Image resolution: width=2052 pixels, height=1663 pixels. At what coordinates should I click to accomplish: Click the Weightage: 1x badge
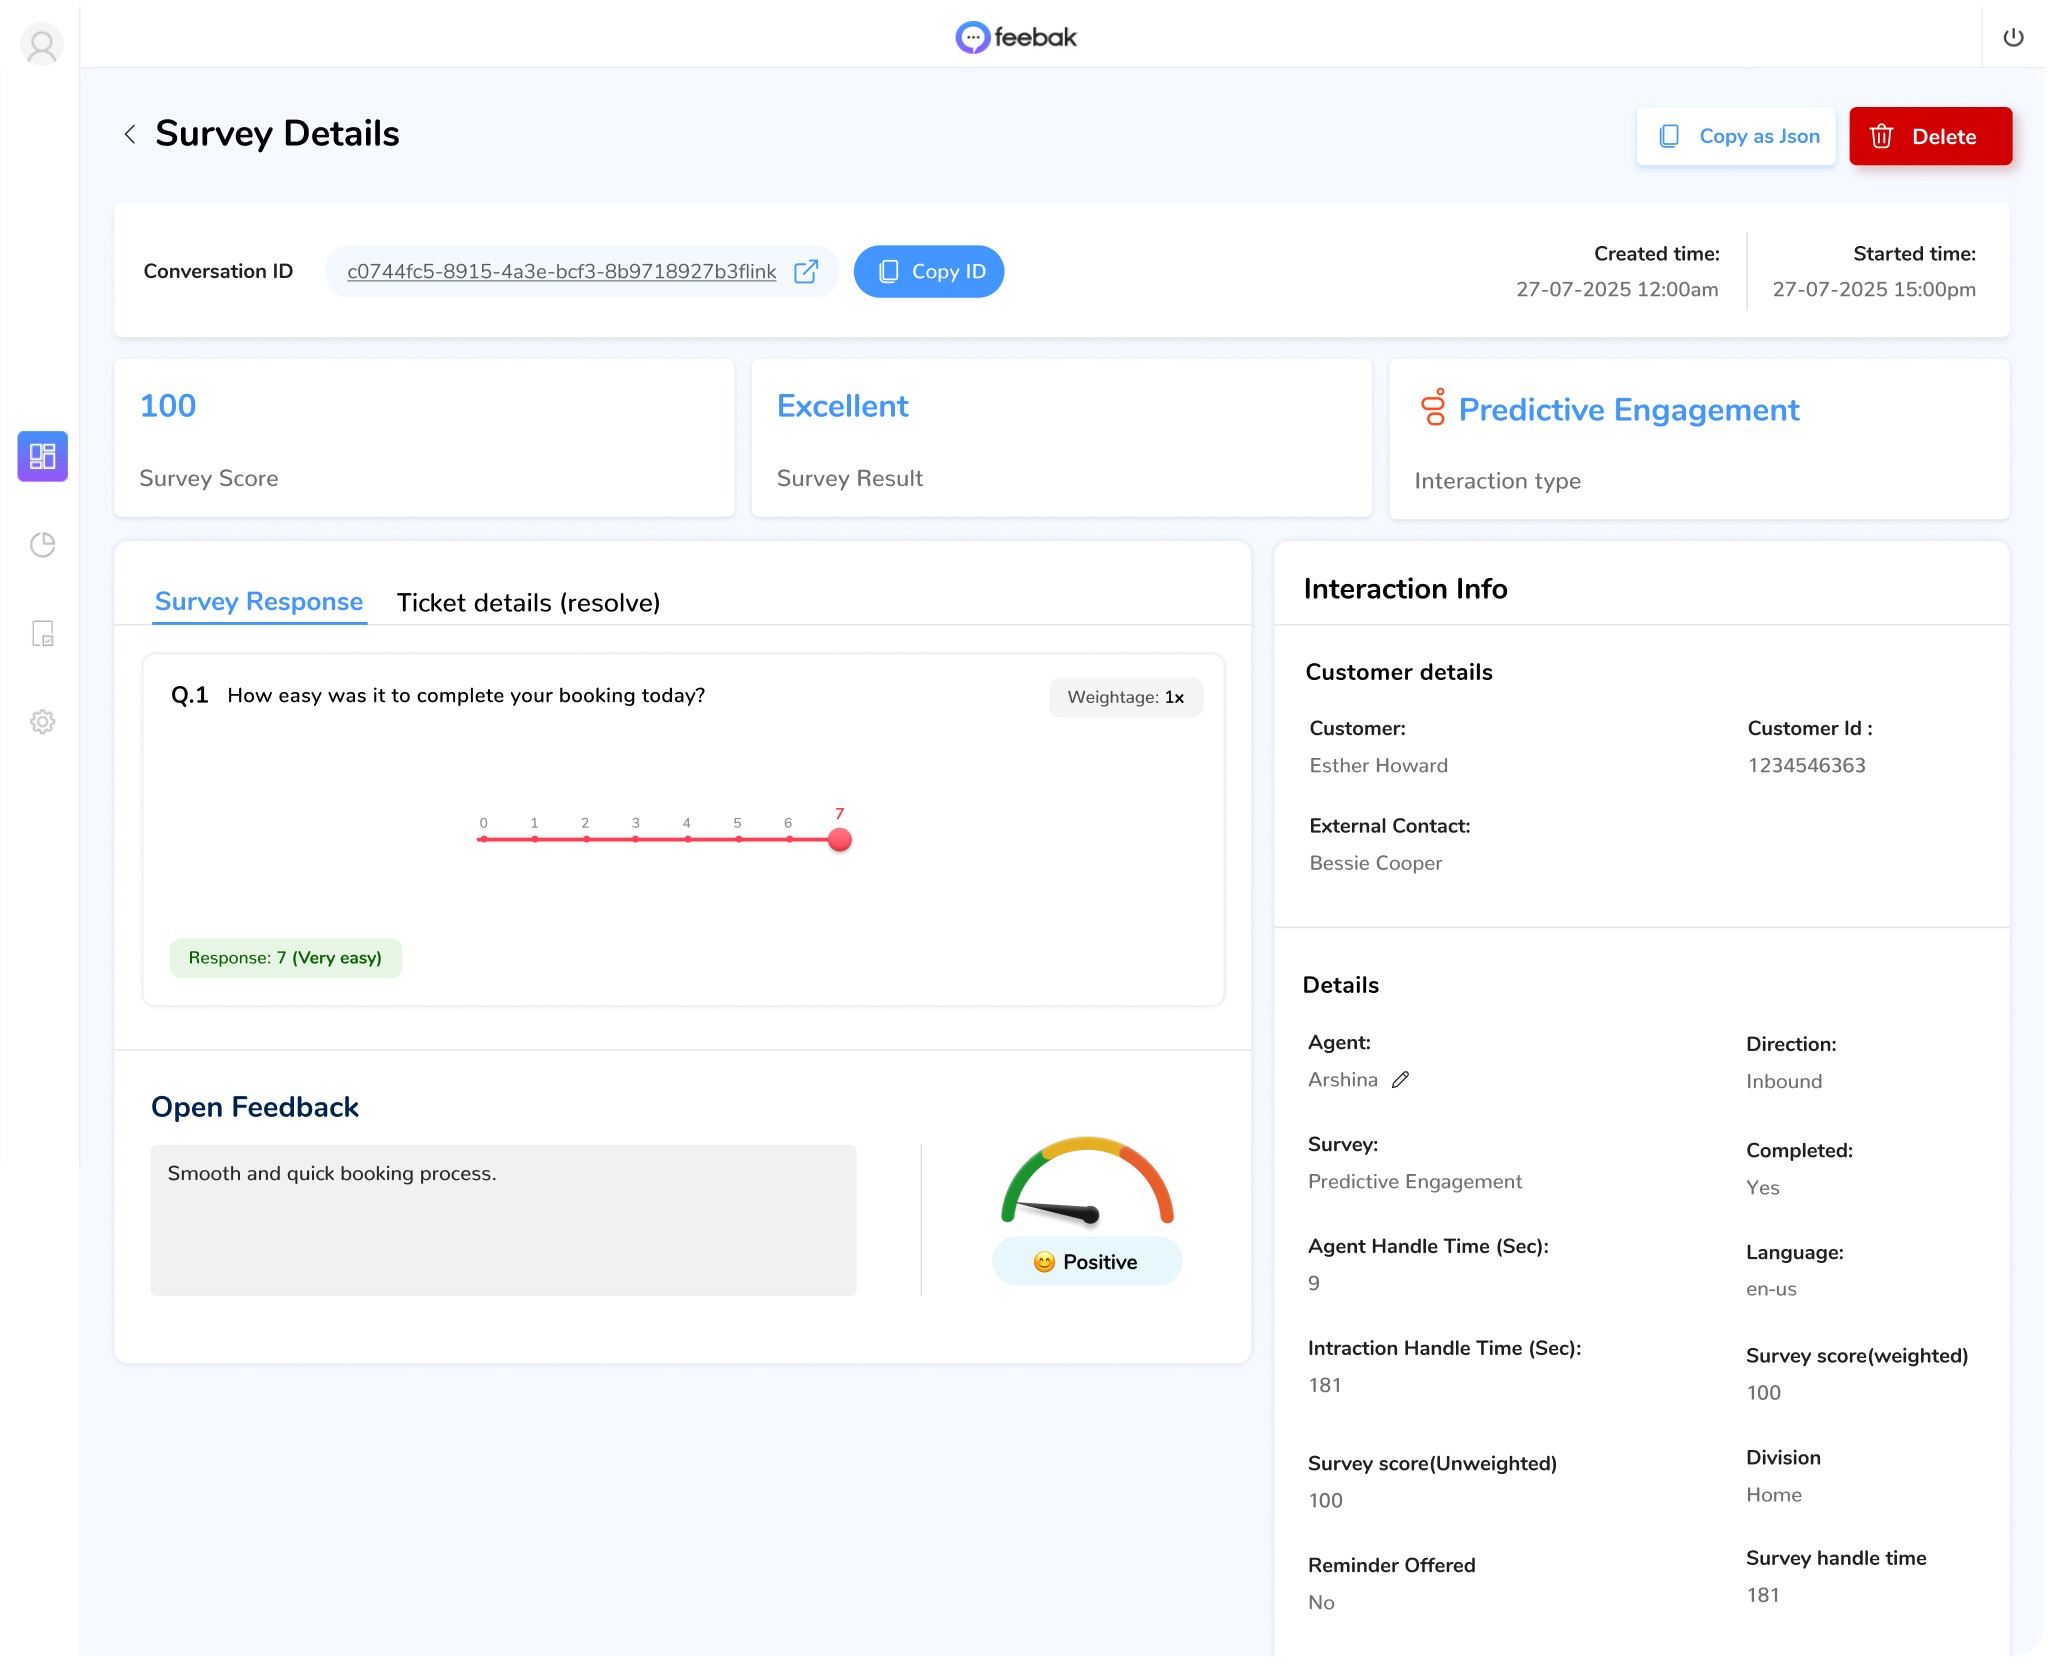click(1126, 697)
